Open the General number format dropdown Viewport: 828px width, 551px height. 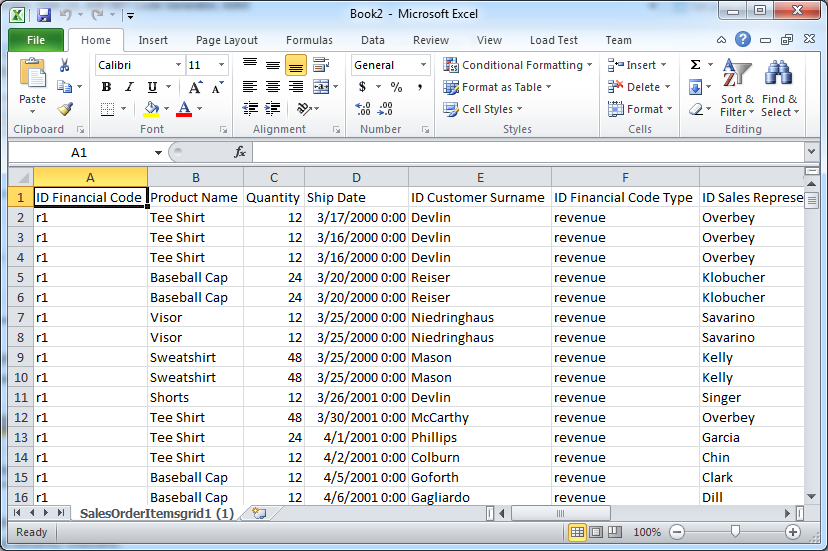[423, 65]
